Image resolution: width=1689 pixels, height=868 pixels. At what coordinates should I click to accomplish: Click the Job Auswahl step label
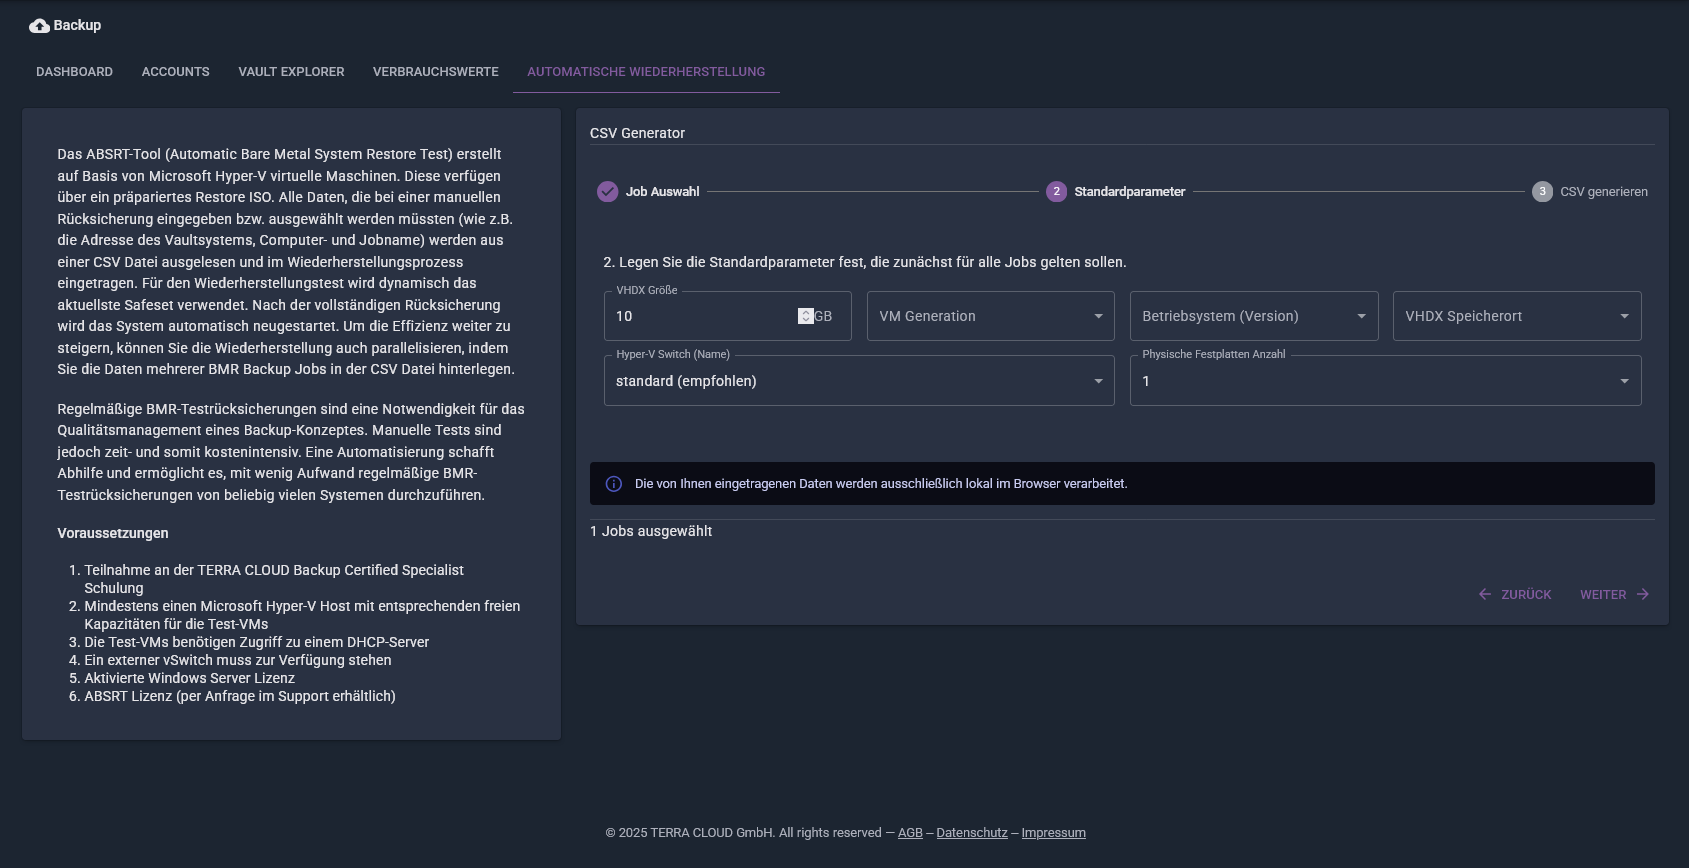point(662,192)
